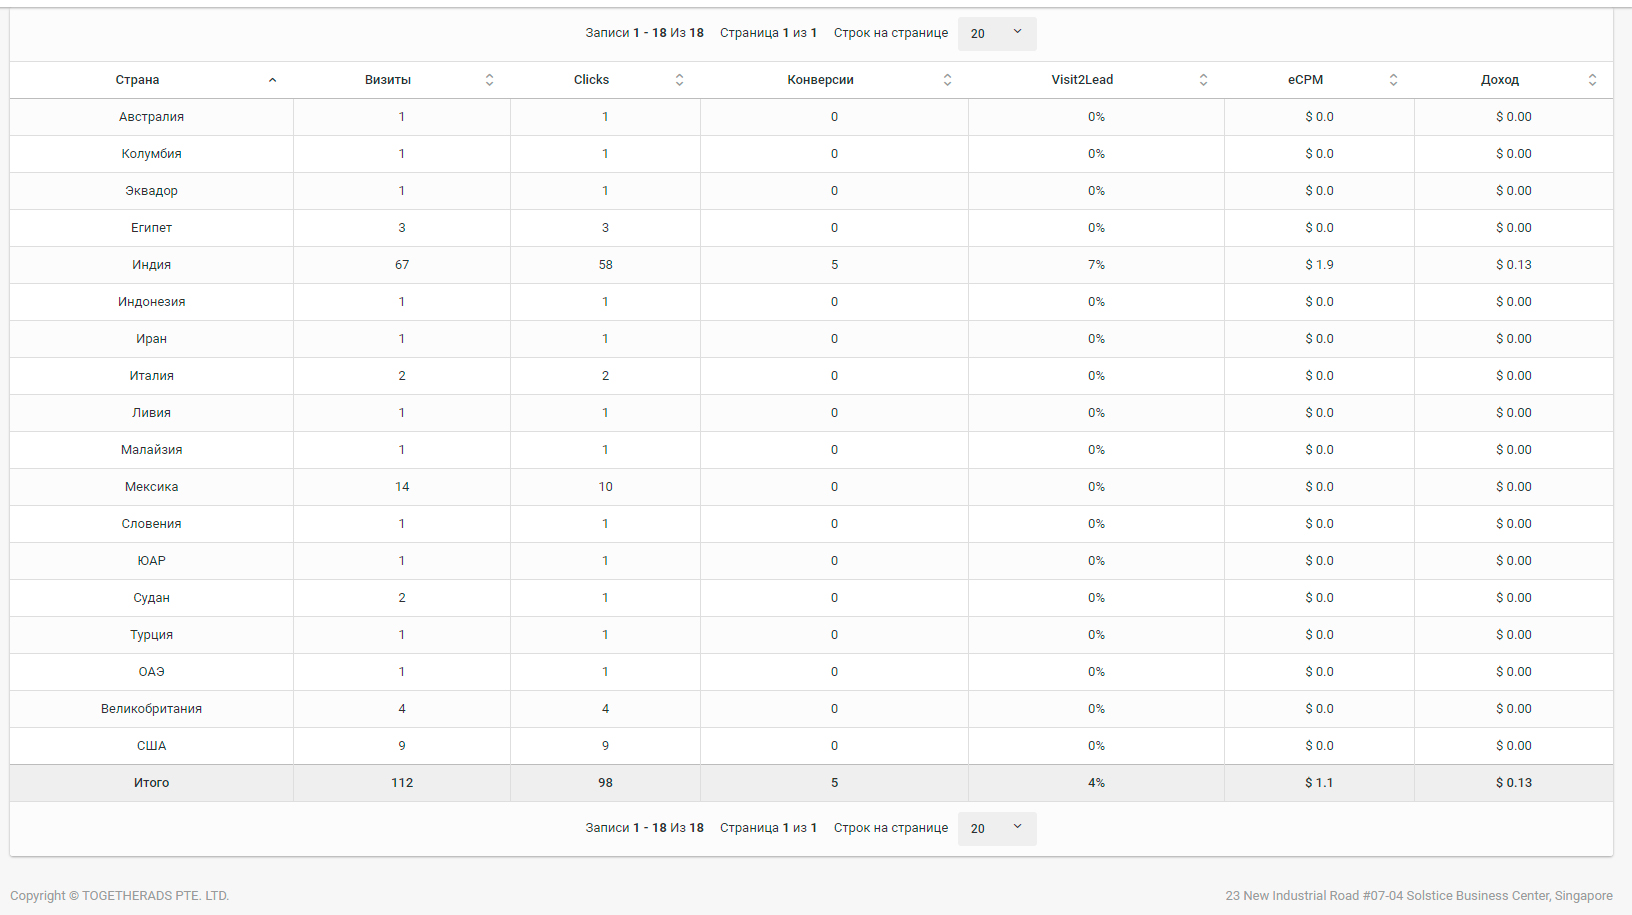Open the bottom rows-per-page dropdown
The width and height of the screenshot is (1632, 915).
point(996,828)
